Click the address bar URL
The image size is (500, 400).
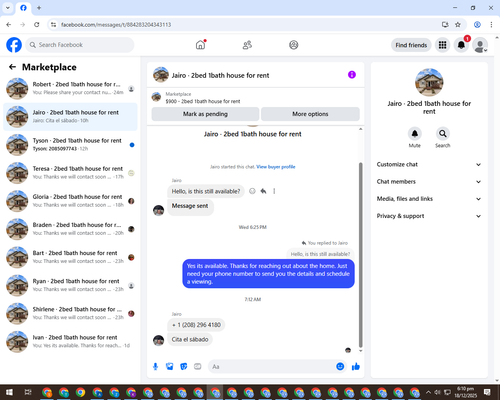coord(116,24)
